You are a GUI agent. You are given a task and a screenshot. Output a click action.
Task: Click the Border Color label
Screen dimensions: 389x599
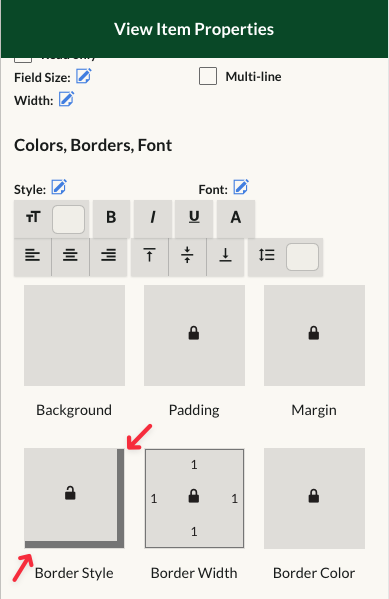[x=314, y=573]
